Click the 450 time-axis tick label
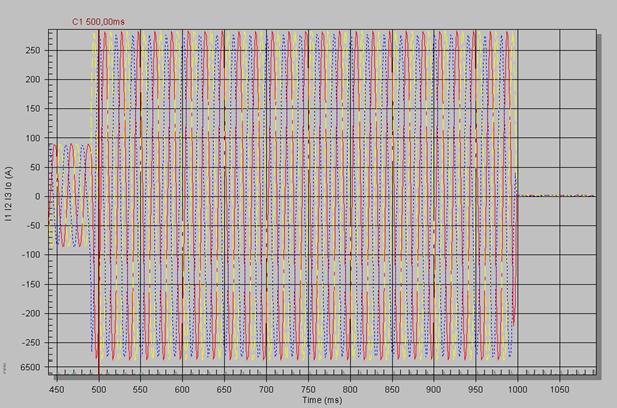The image size is (617, 408). click(57, 390)
